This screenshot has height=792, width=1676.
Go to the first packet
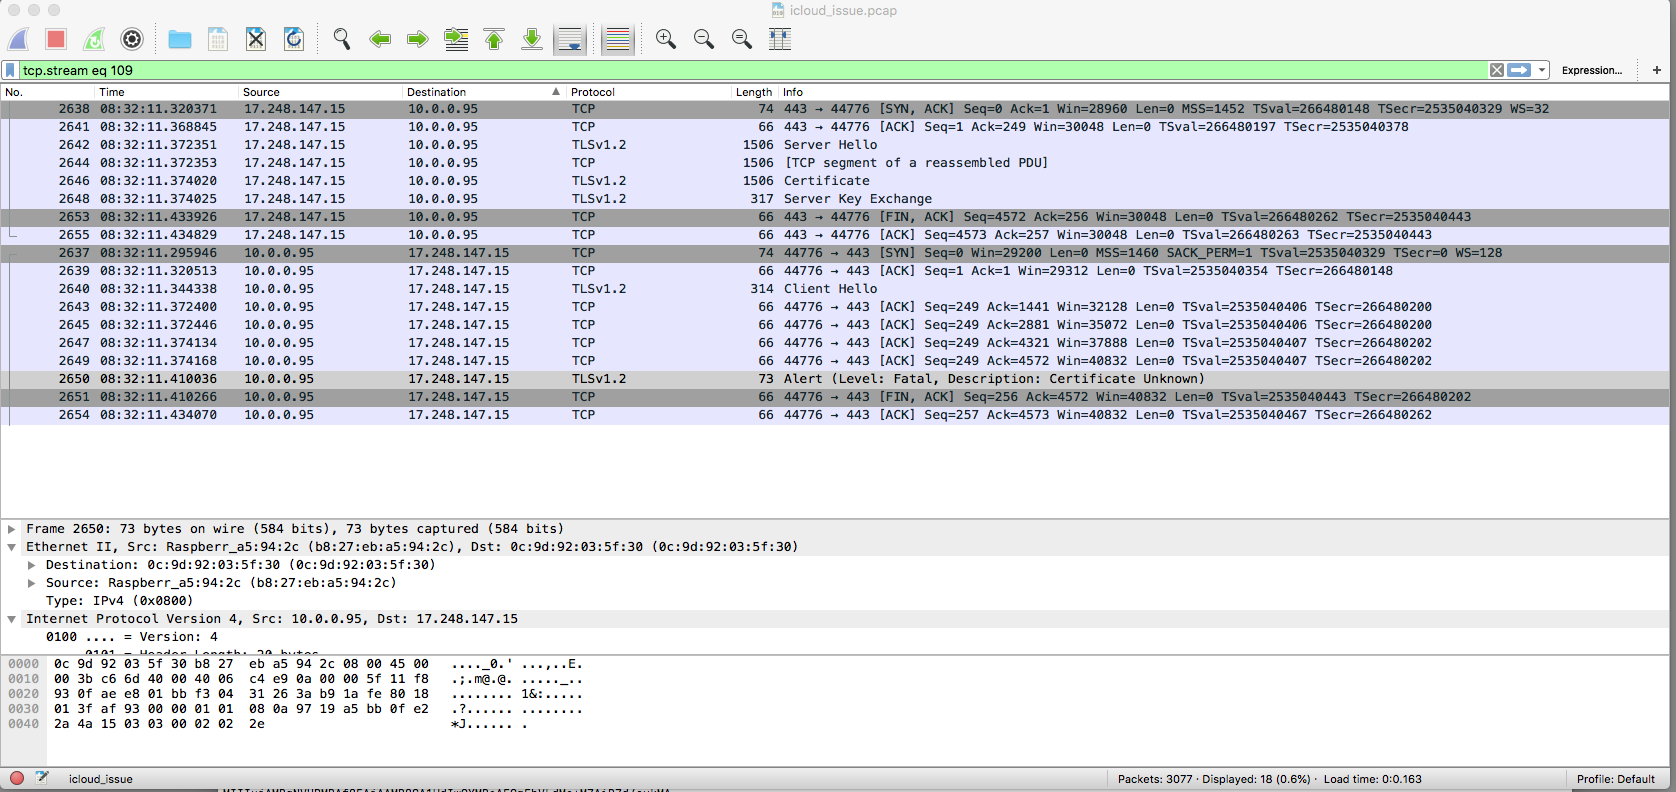[494, 39]
